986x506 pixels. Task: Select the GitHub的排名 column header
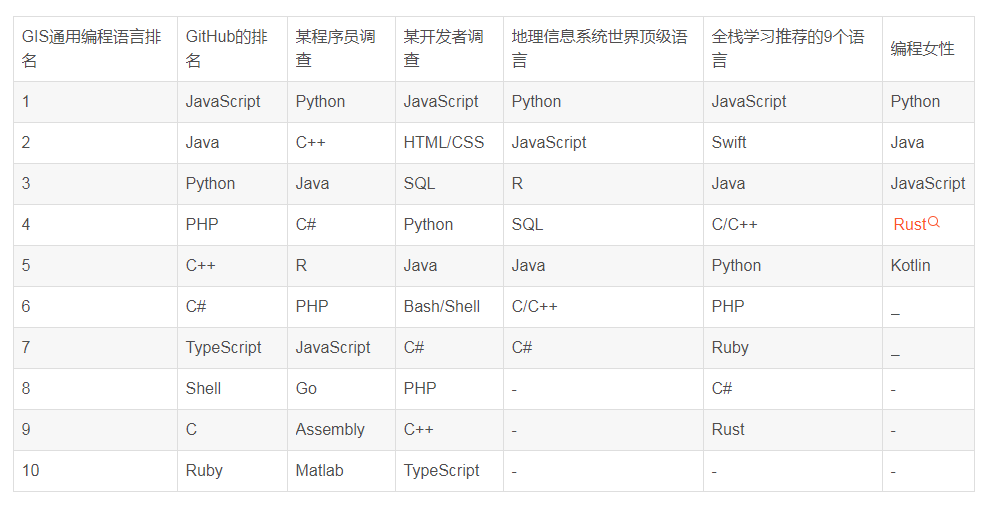[232, 48]
